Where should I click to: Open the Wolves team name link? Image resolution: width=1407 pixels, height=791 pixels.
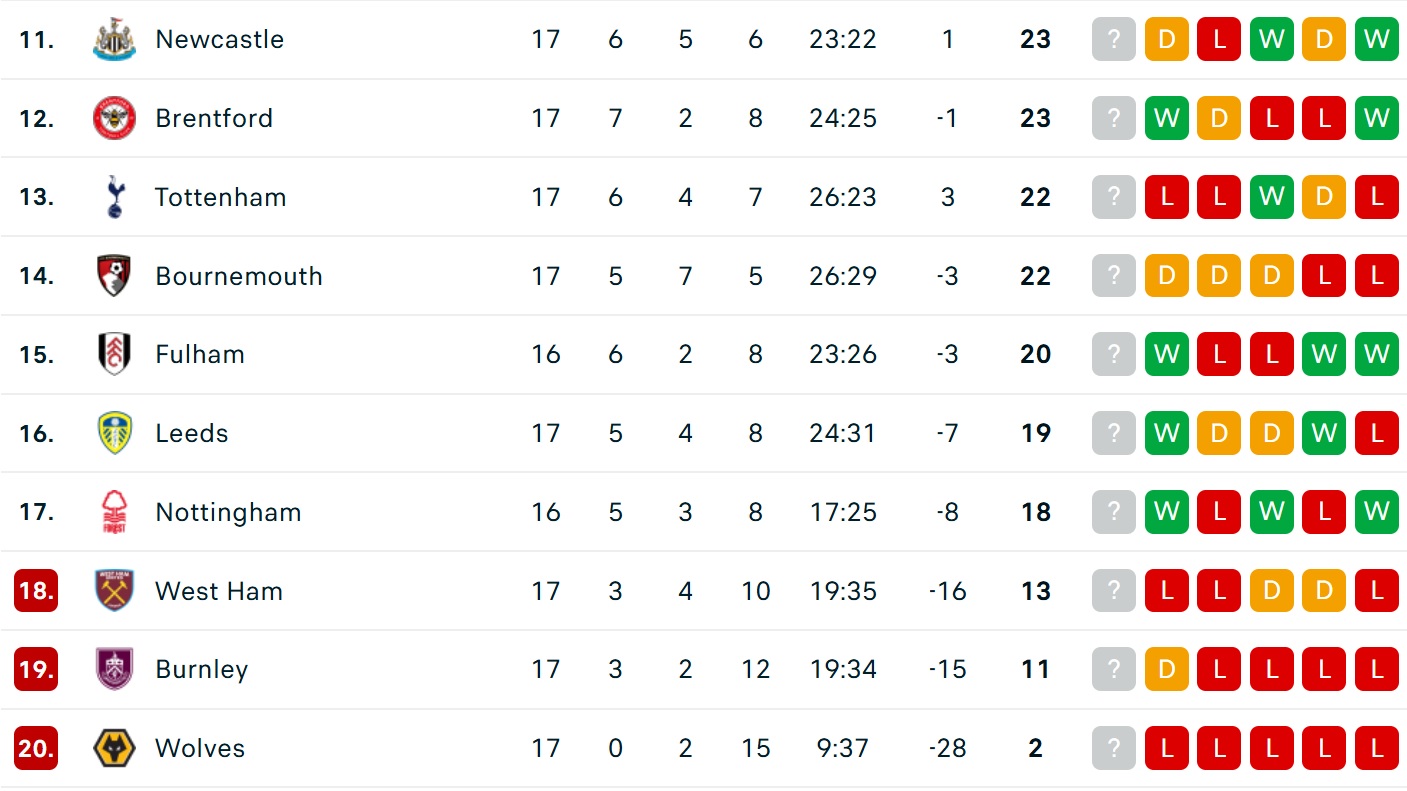200,748
